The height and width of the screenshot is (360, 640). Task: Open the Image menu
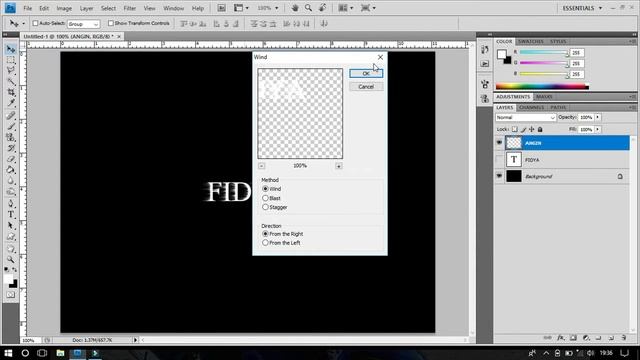click(64, 8)
